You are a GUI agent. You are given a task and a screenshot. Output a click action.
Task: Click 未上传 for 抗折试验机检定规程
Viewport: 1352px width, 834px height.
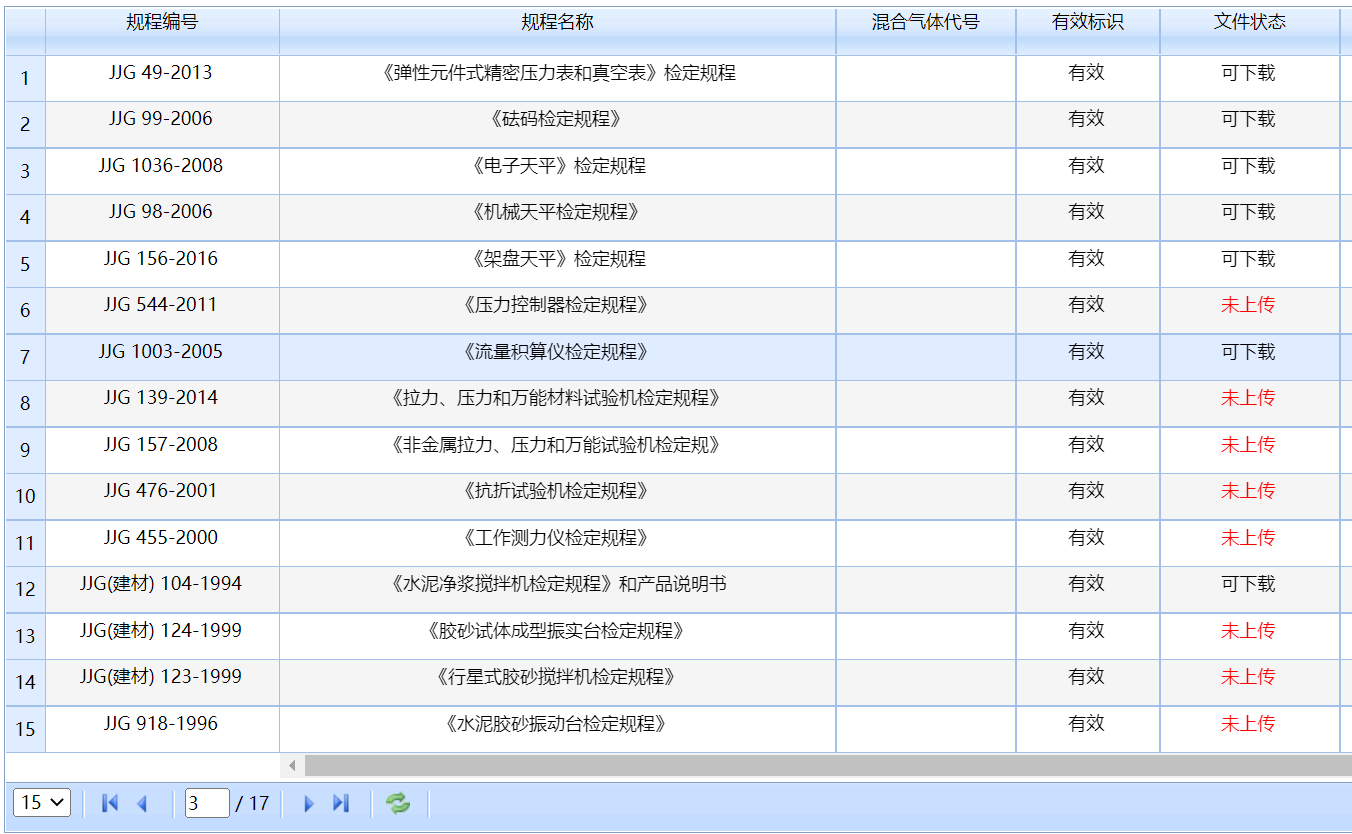(1248, 491)
